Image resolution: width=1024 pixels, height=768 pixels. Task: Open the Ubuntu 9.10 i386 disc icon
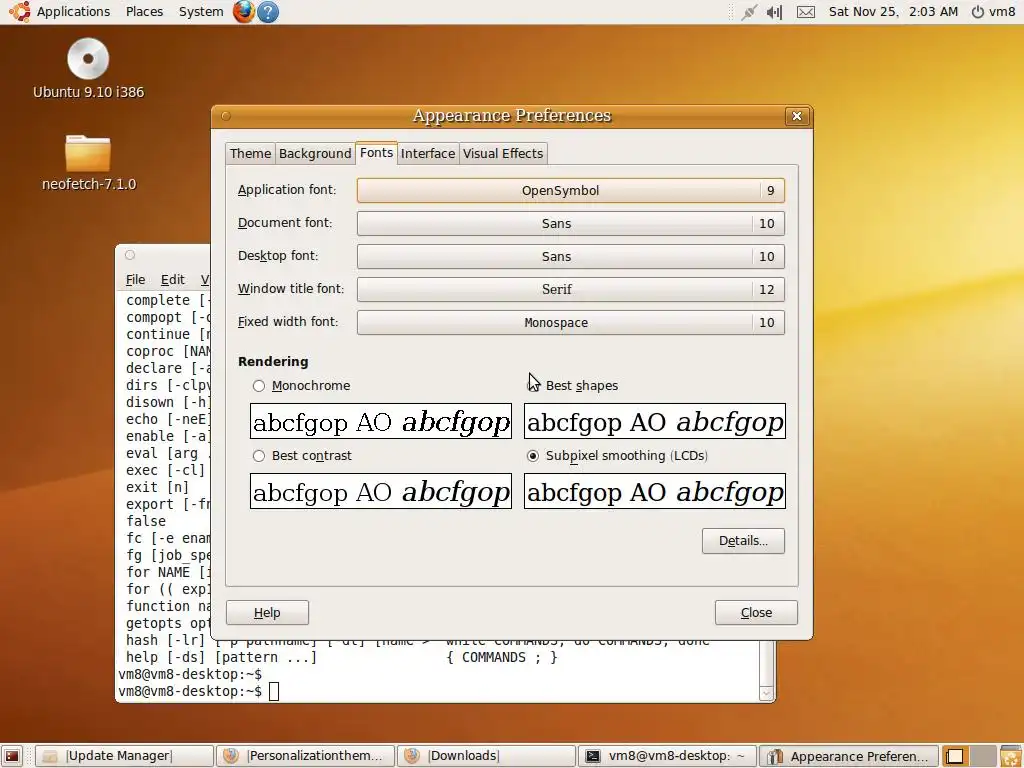tap(88, 69)
